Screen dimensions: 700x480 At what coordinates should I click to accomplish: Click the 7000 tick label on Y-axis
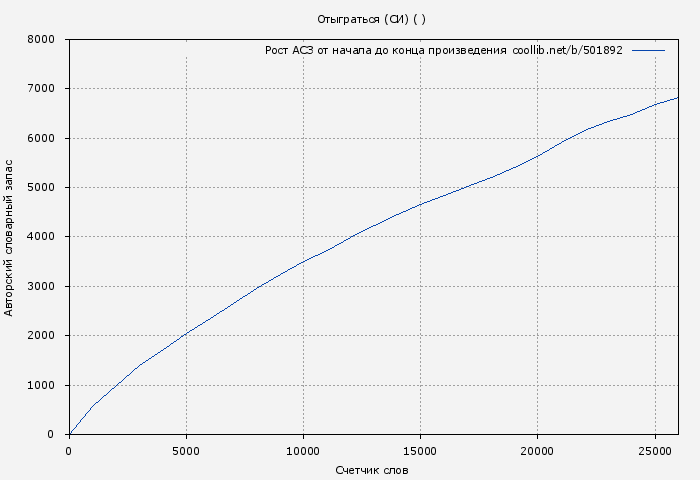(x=40, y=89)
